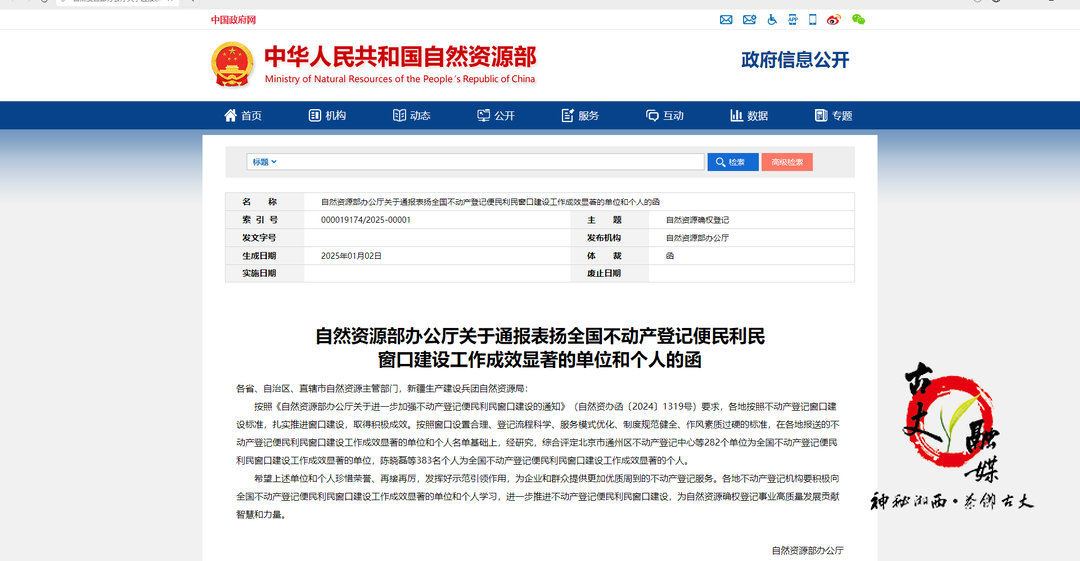Select 动态 from the navigation bar
Screen dimensions: 1080x561
411,115
